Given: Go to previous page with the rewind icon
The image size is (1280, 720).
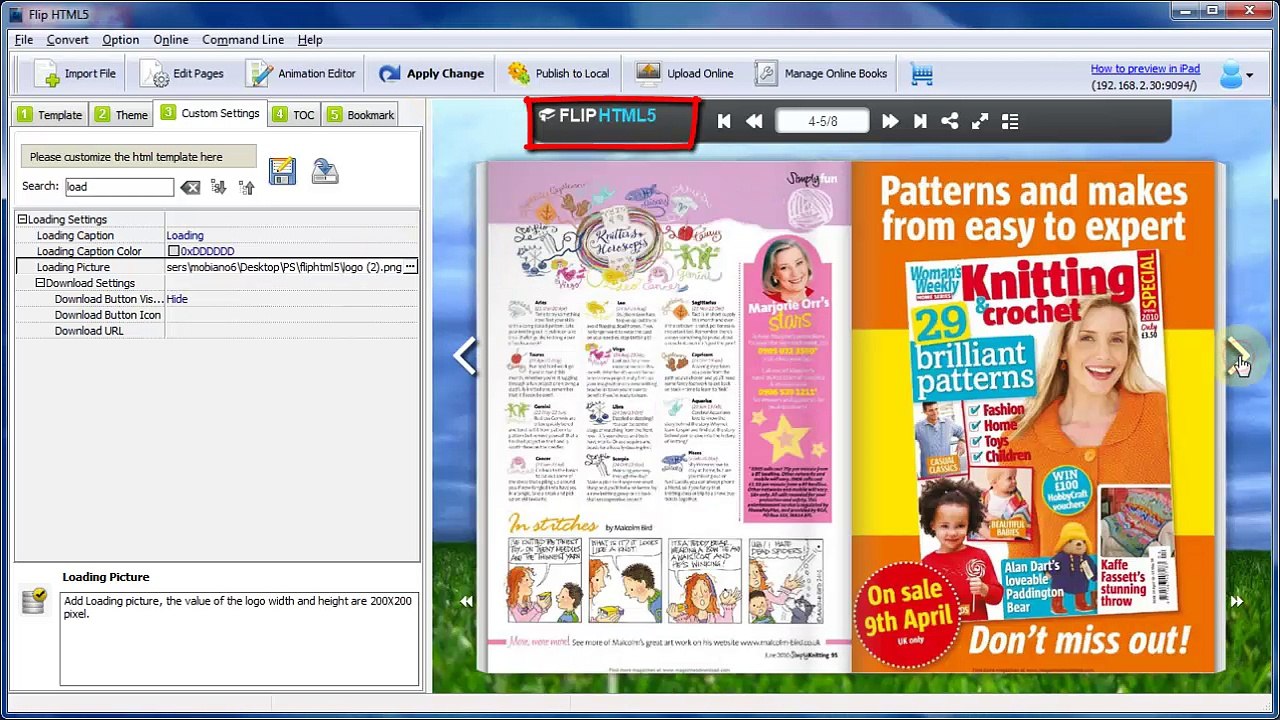Looking at the screenshot, I should (x=754, y=121).
